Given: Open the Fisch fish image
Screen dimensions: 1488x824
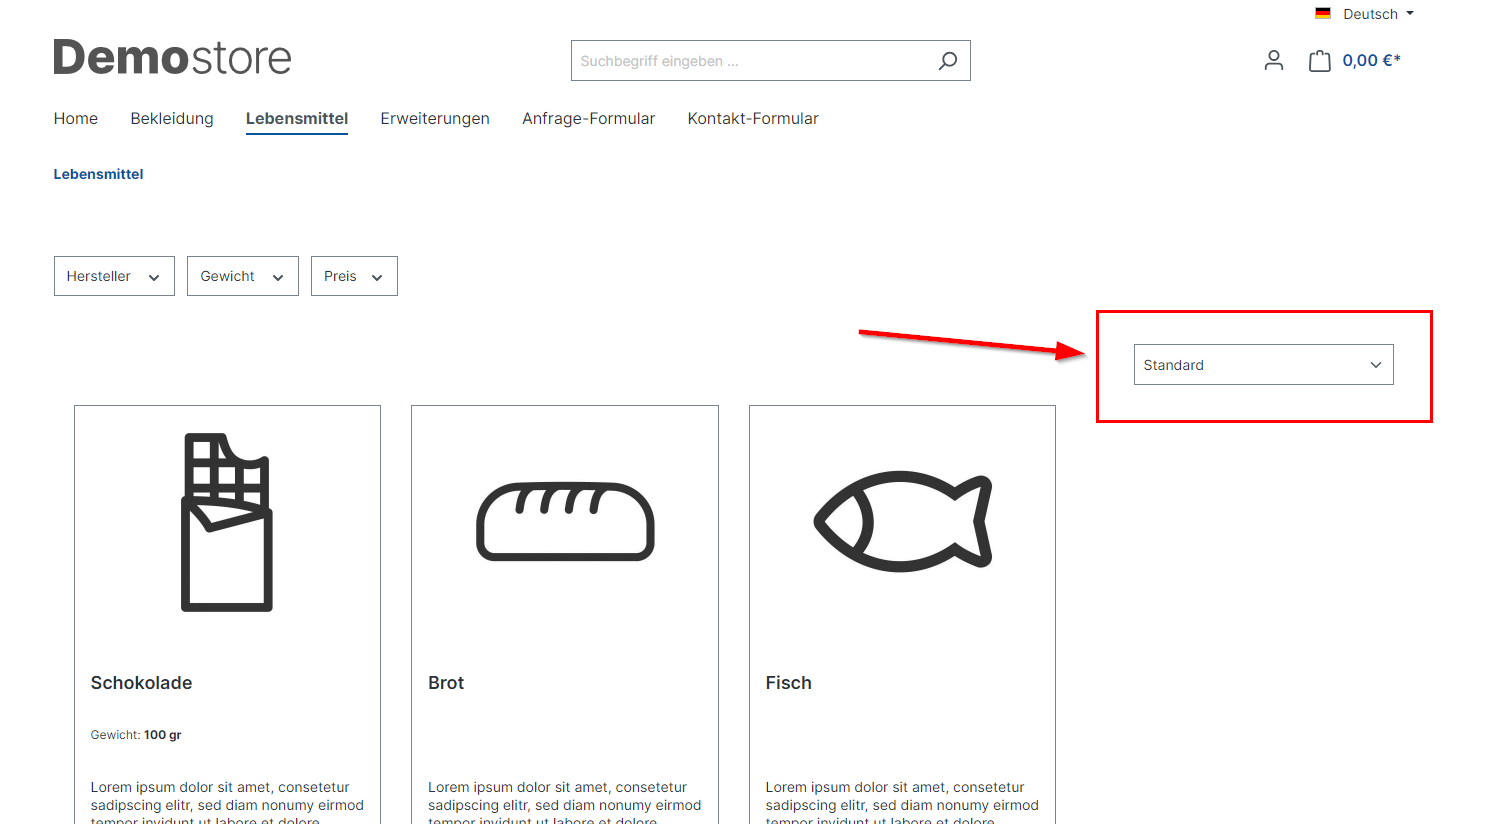Looking at the screenshot, I should click(x=902, y=522).
